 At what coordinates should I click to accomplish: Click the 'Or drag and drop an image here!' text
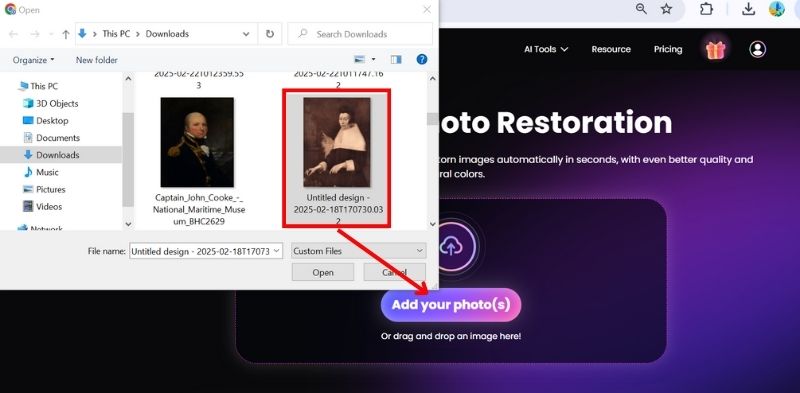coord(451,337)
